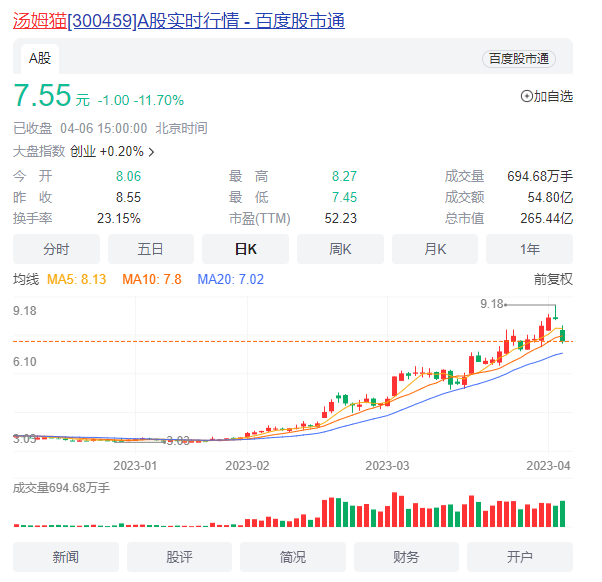Click the 2023-02 date axis label
This screenshot has width=602, height=582.
click(x=247, y=466)
